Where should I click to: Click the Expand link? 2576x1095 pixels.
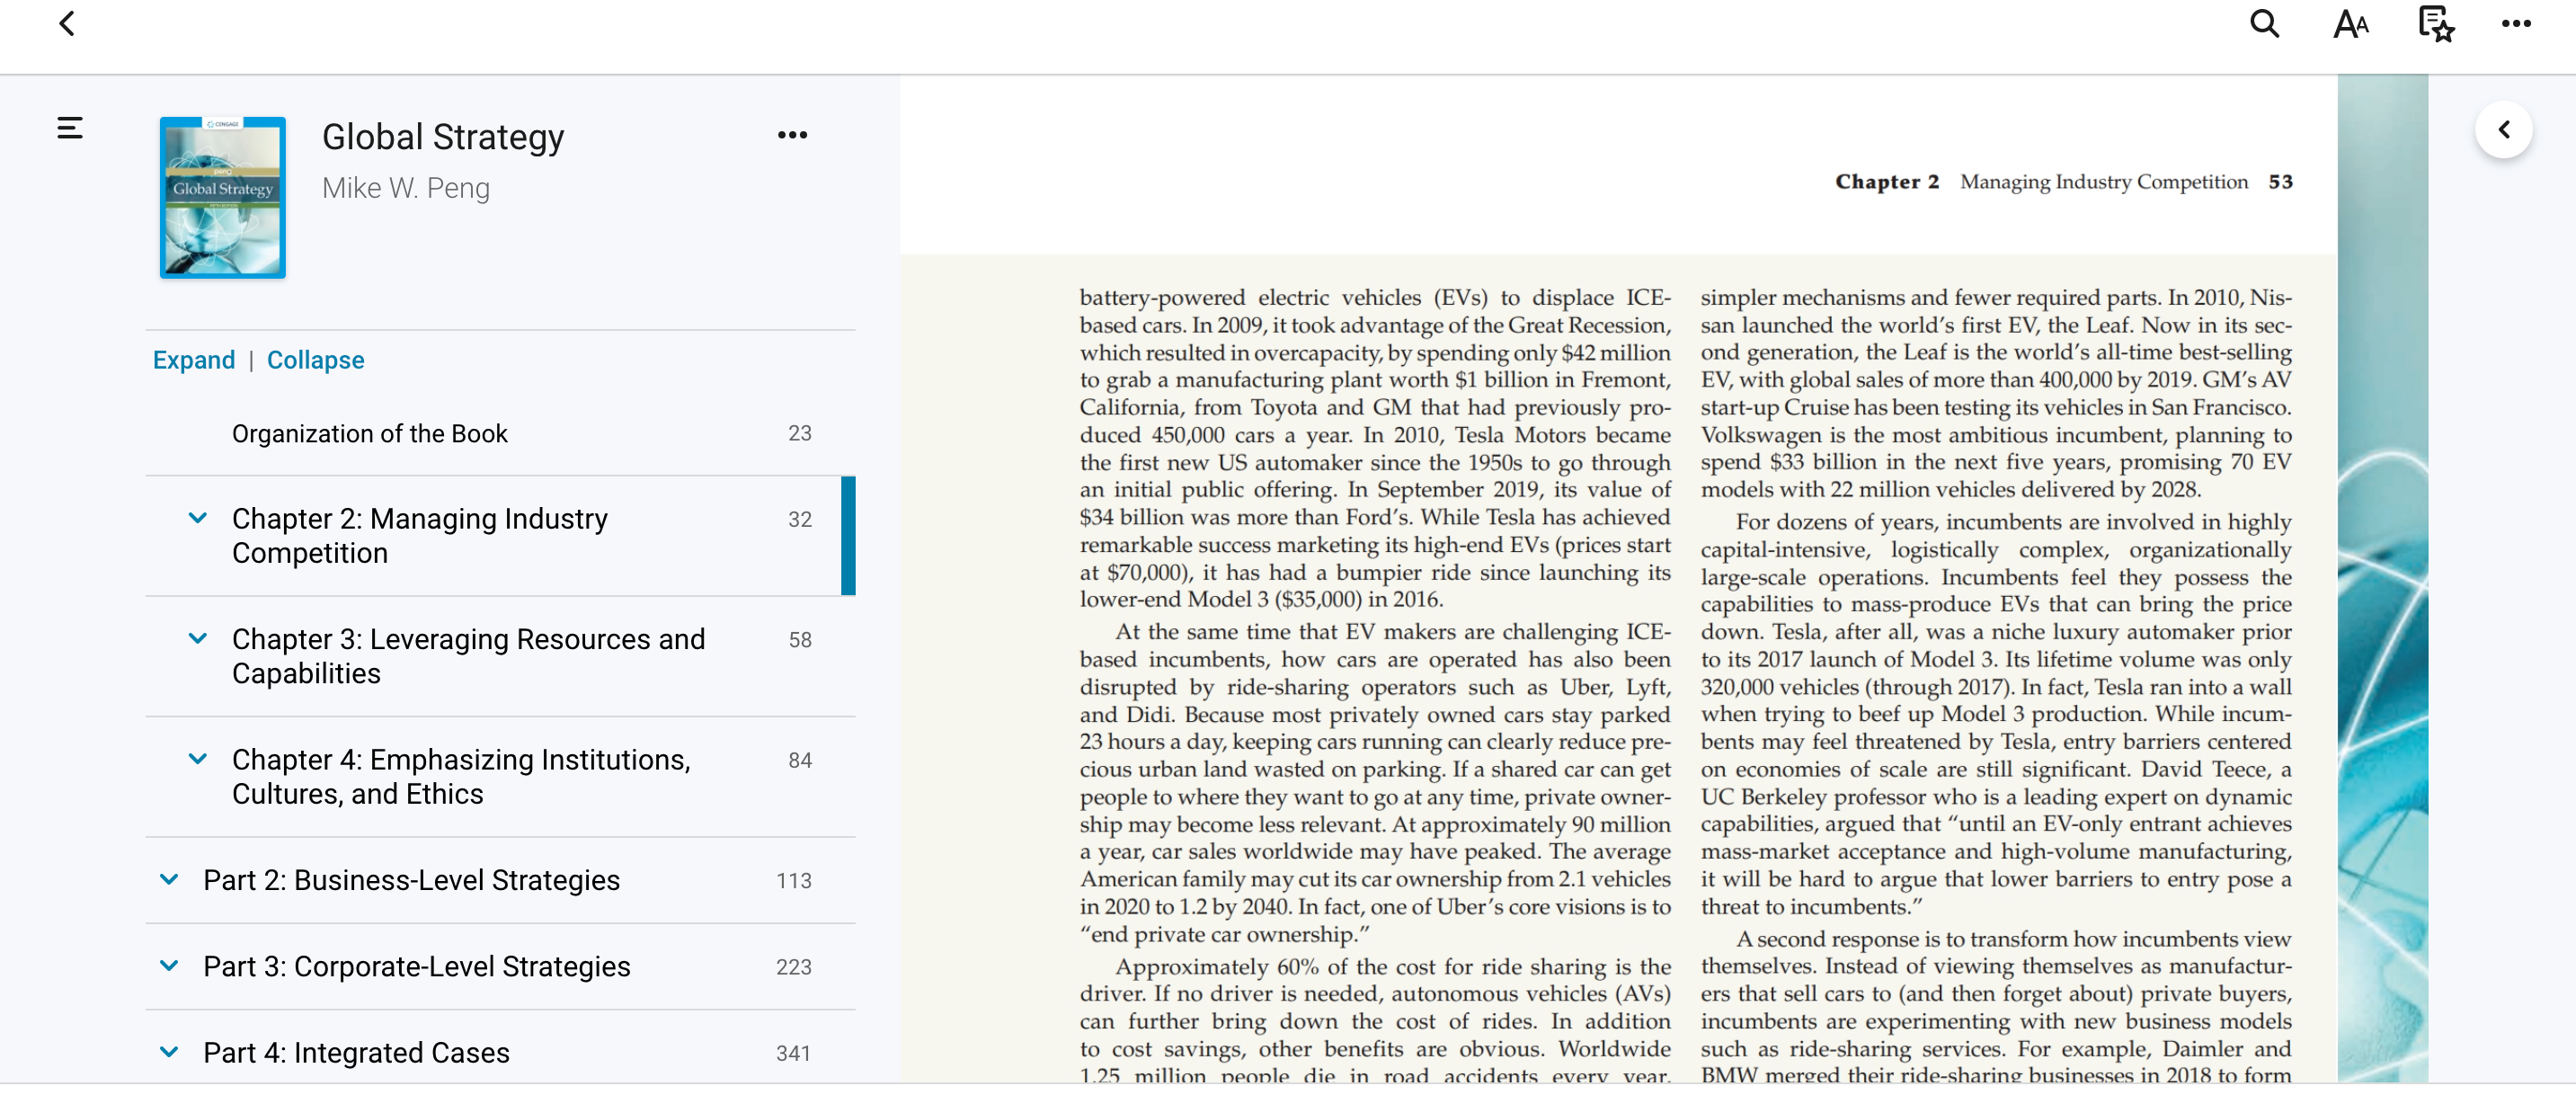(194, 360)
